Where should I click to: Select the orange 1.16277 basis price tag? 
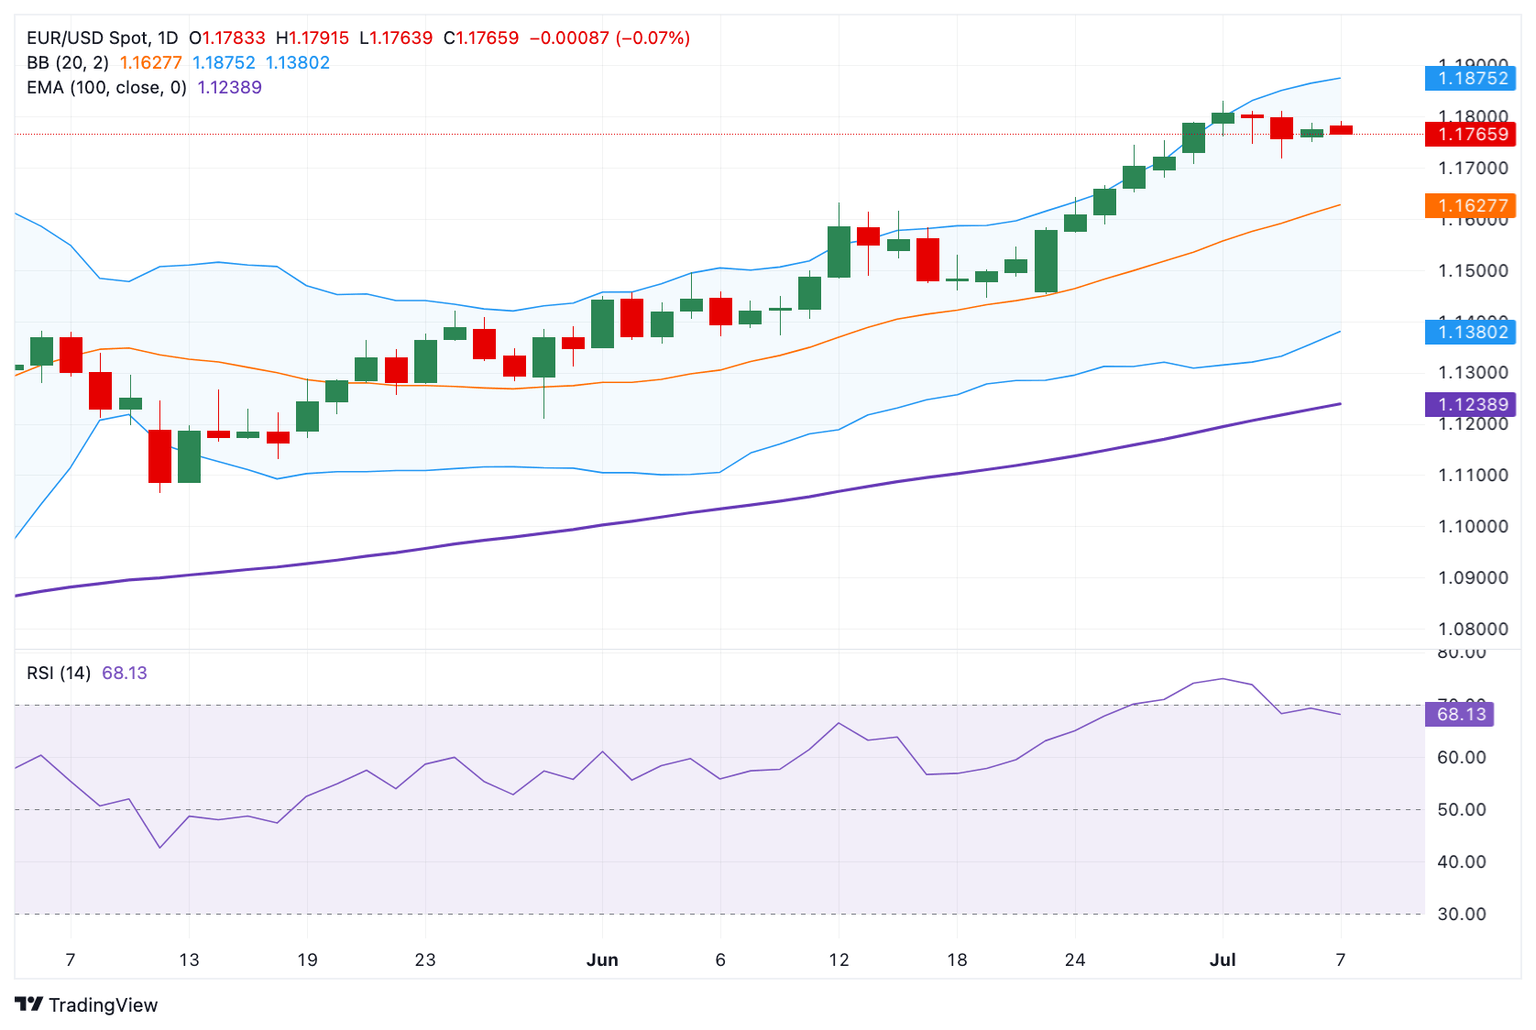tap(1471, 206)
